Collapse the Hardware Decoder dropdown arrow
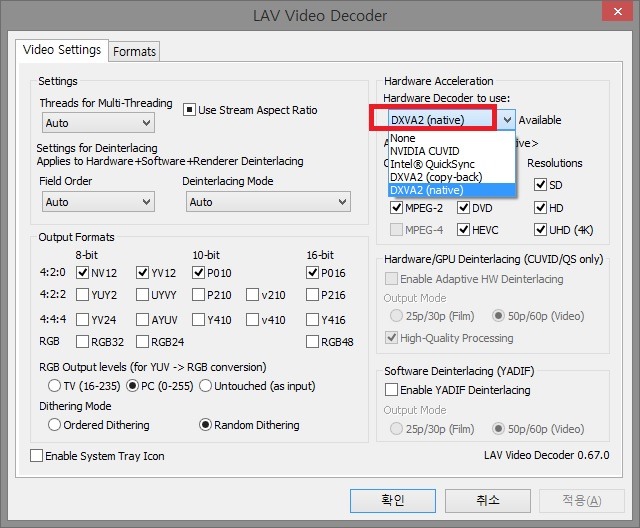The width and height of the screenshot is (640, 528). pyautogui.click(x=507, y=120)
